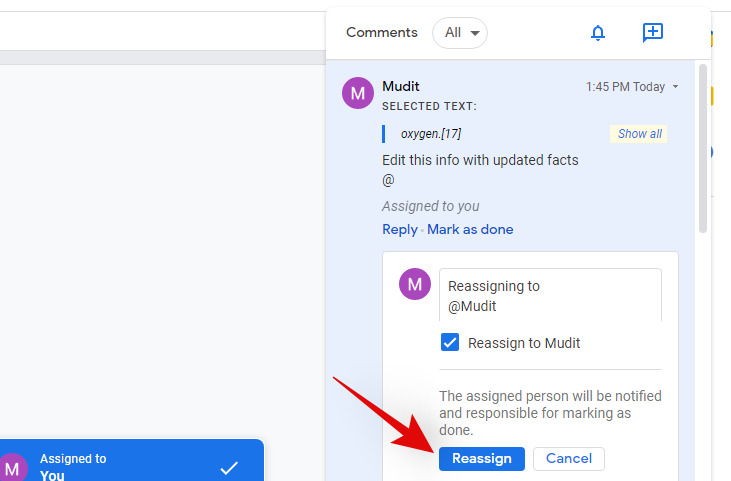Uncheck the Reassign to Mudit checkbox
731x481 pixels.
[x=450, y=343]
